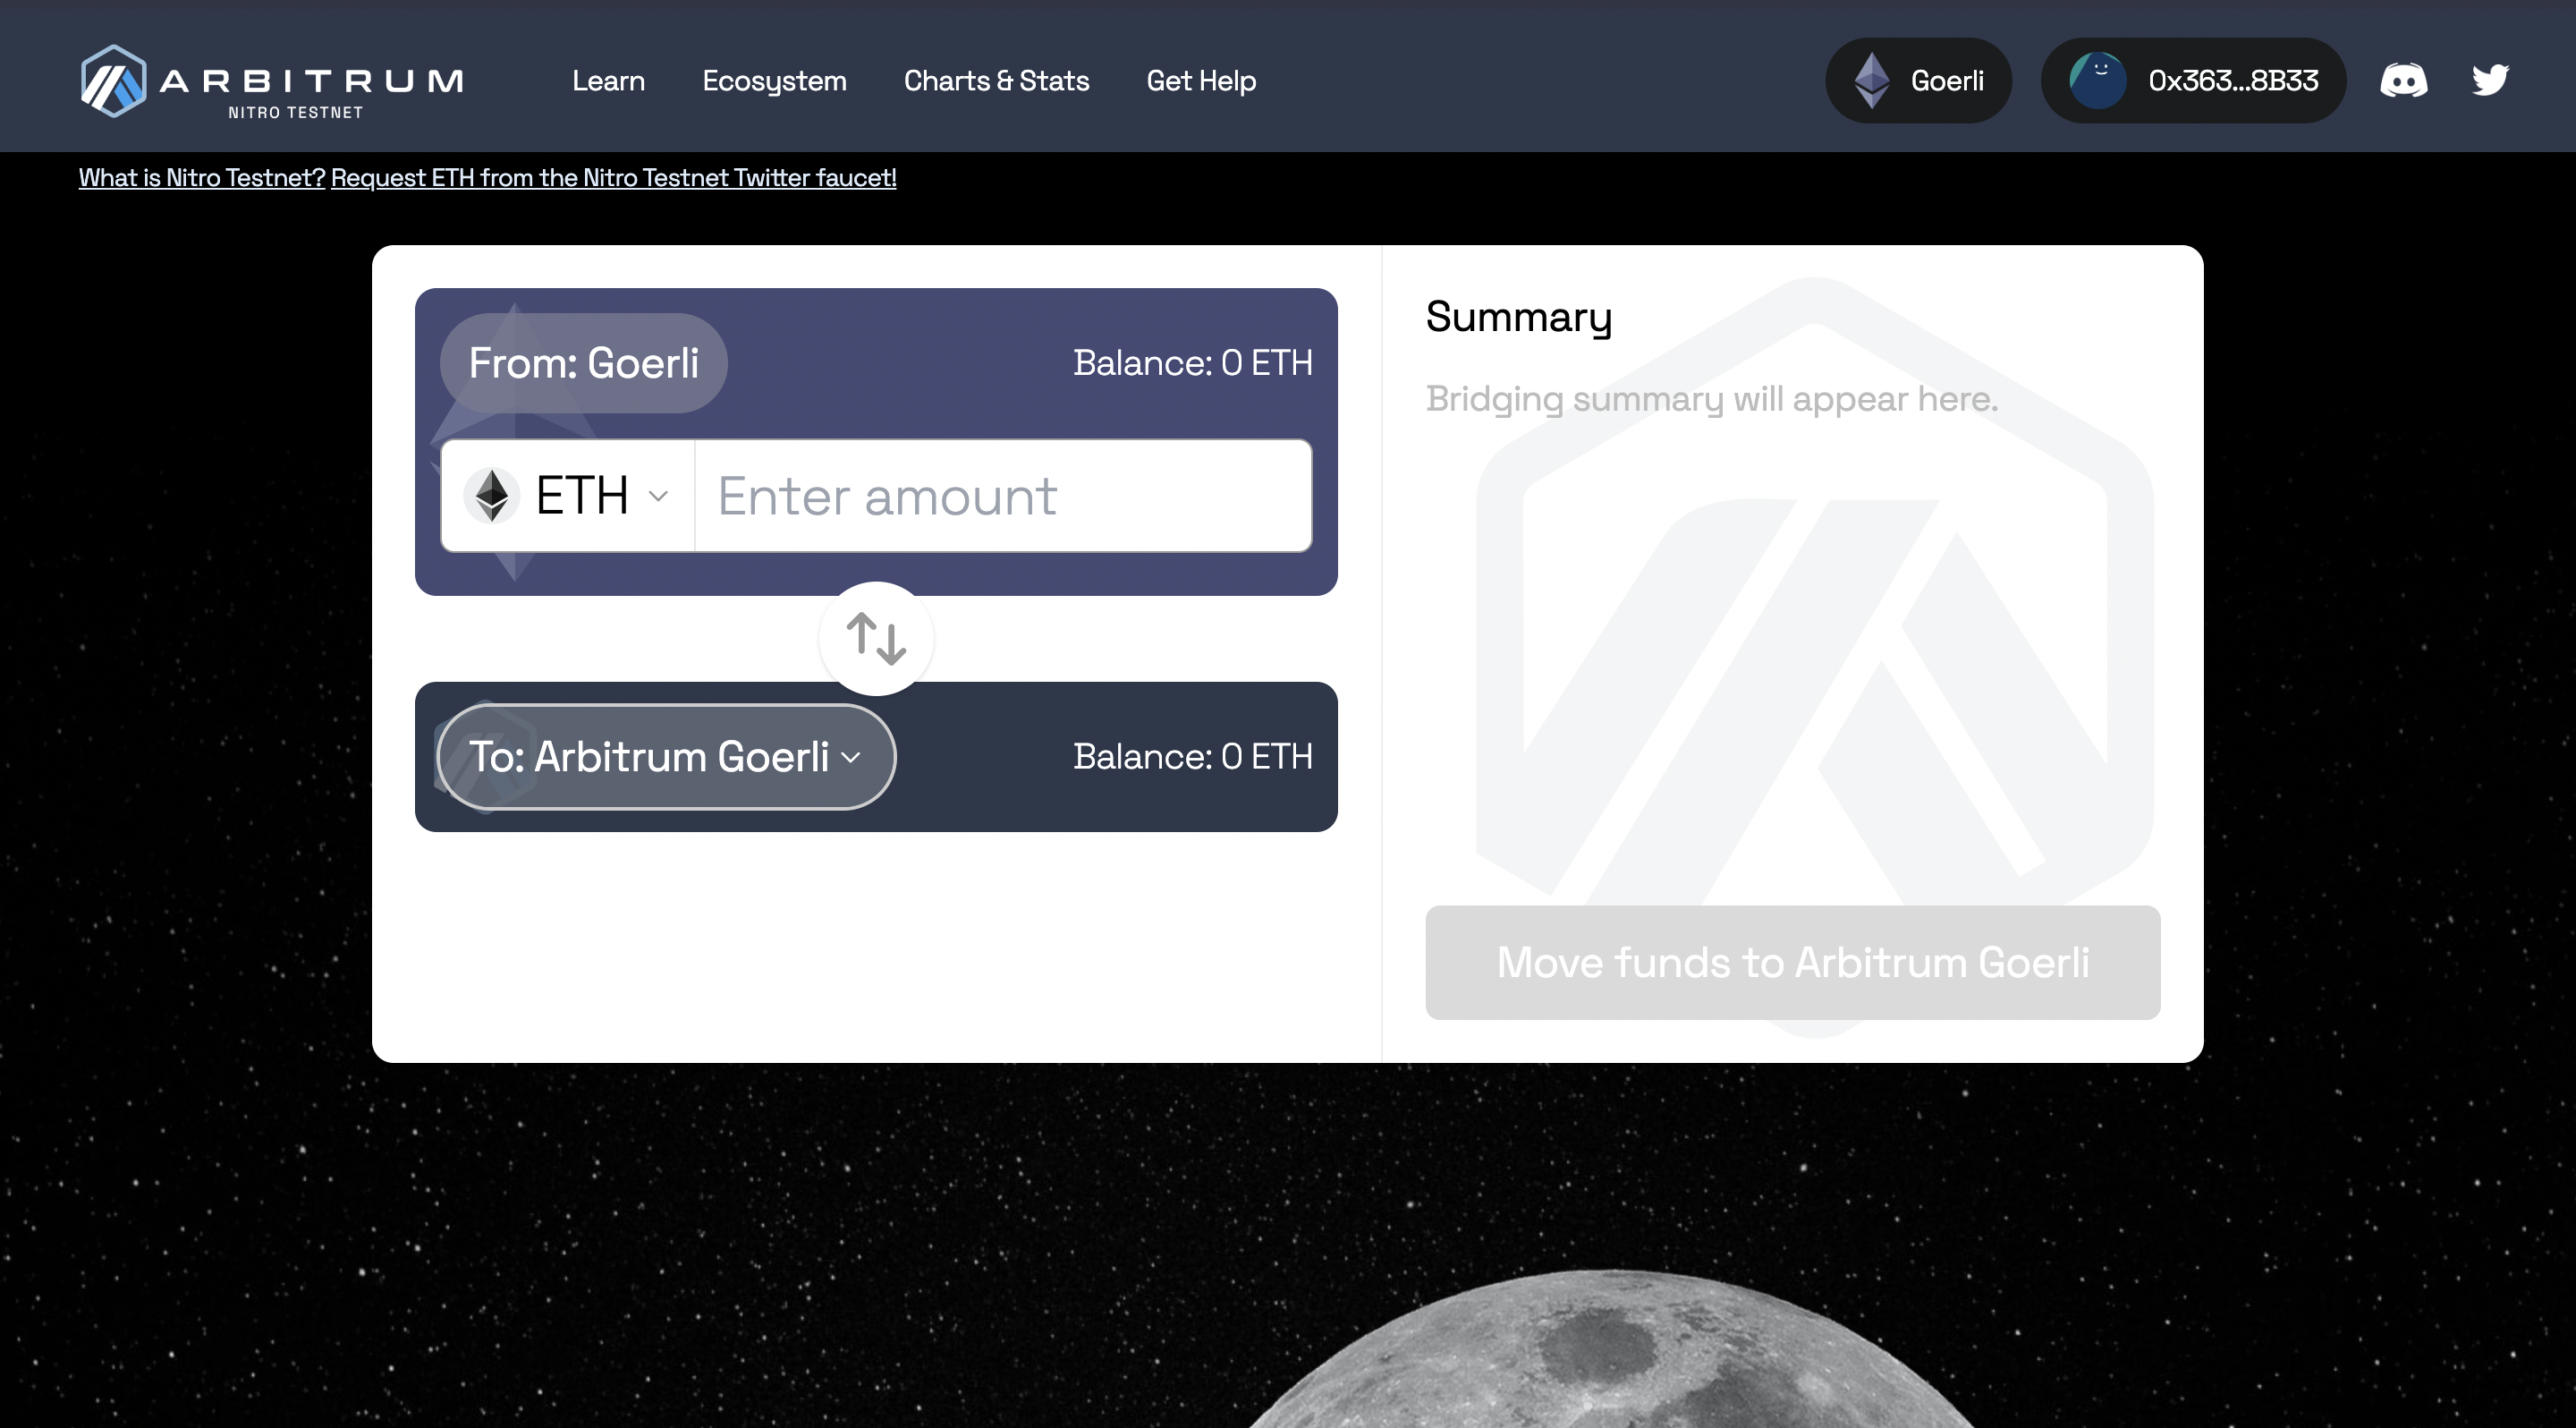Open the To: Arbitrum Goerli dropdown
2576x1428 pixels.
tap(665, 757)
